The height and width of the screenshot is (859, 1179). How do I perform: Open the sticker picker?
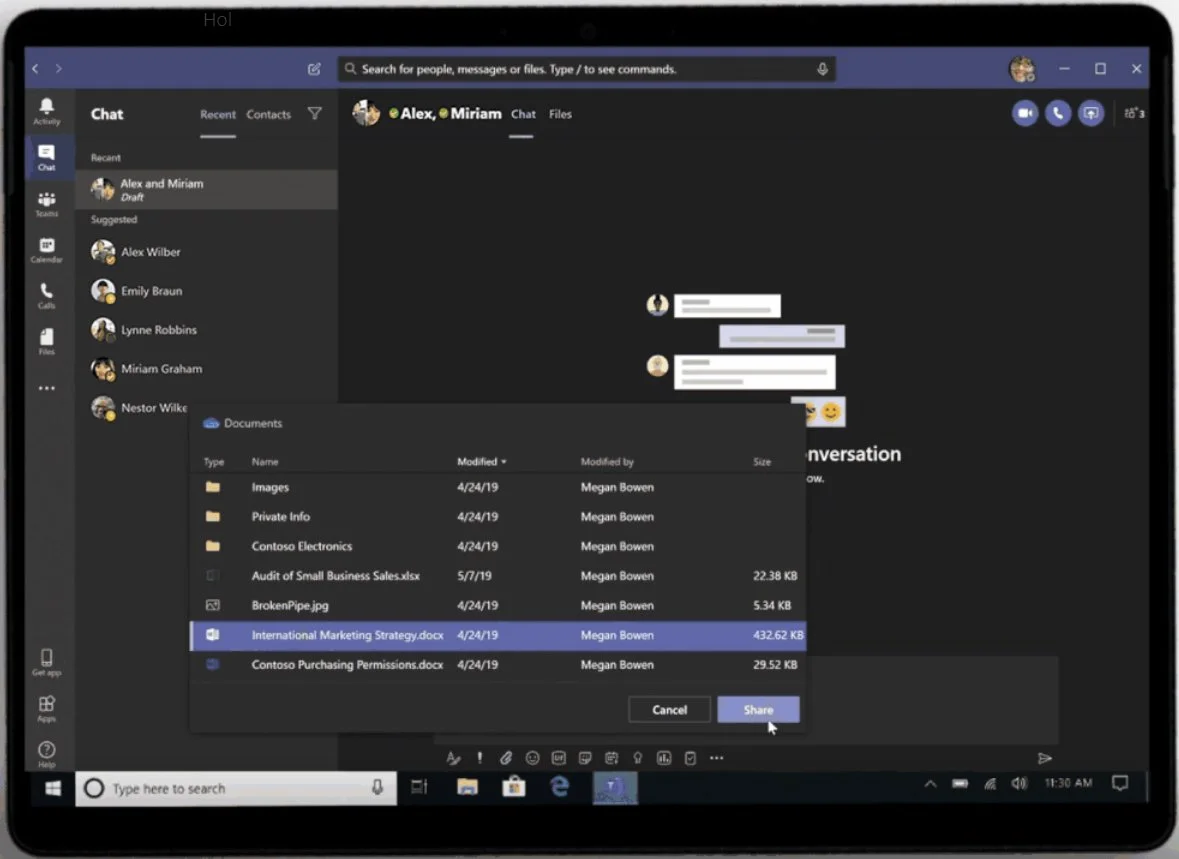[585, 758]
